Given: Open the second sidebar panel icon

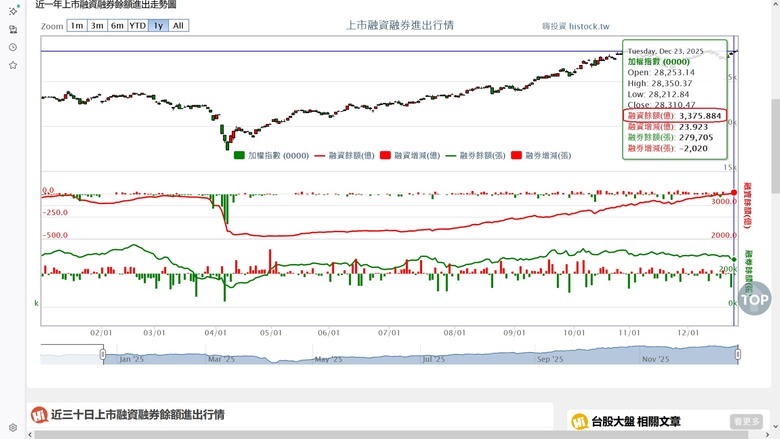Looking at the screenshot, I should pos(13,29).
